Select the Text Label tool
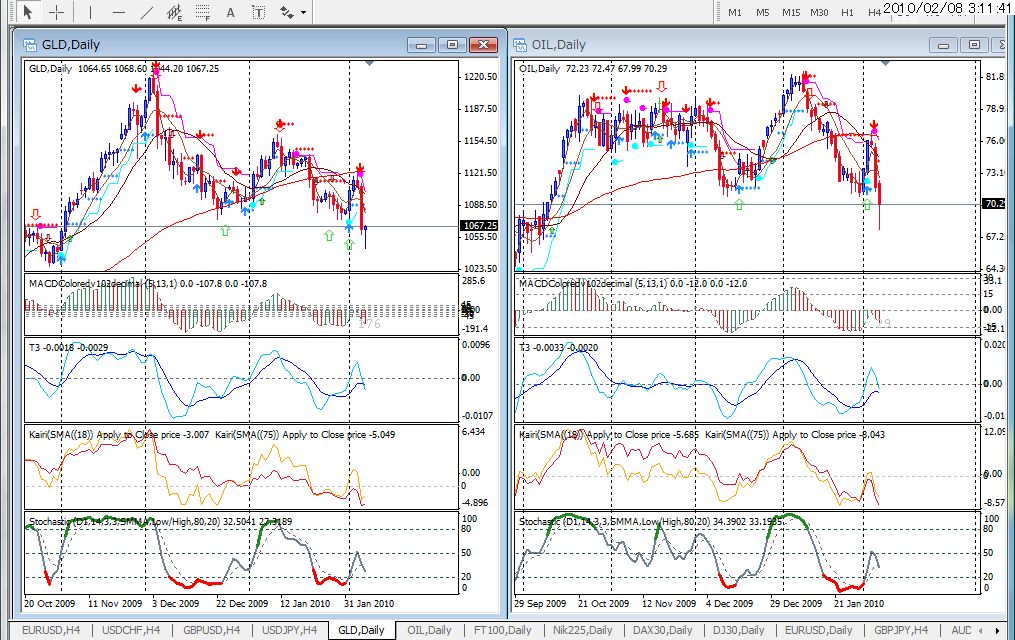 coord(258,12)
